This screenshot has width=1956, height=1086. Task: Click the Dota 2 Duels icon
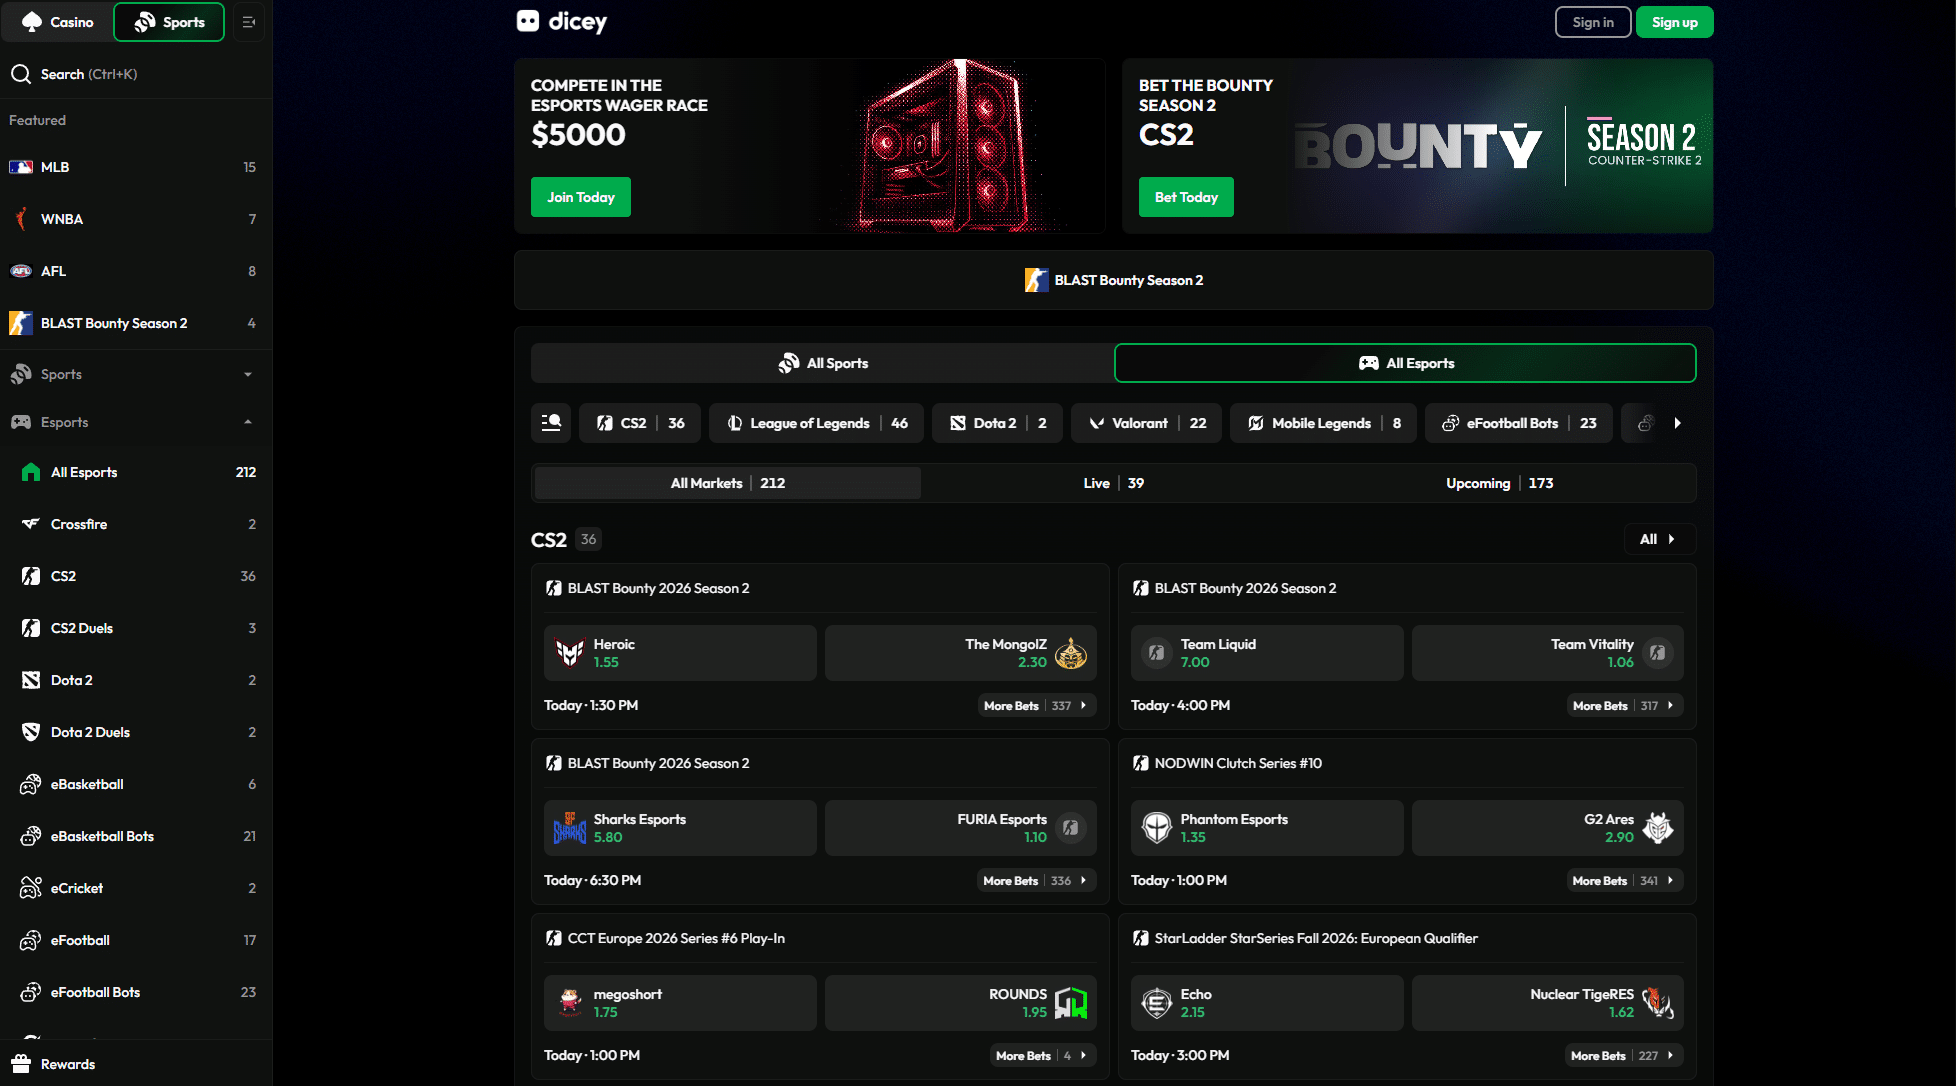point(31,732)
